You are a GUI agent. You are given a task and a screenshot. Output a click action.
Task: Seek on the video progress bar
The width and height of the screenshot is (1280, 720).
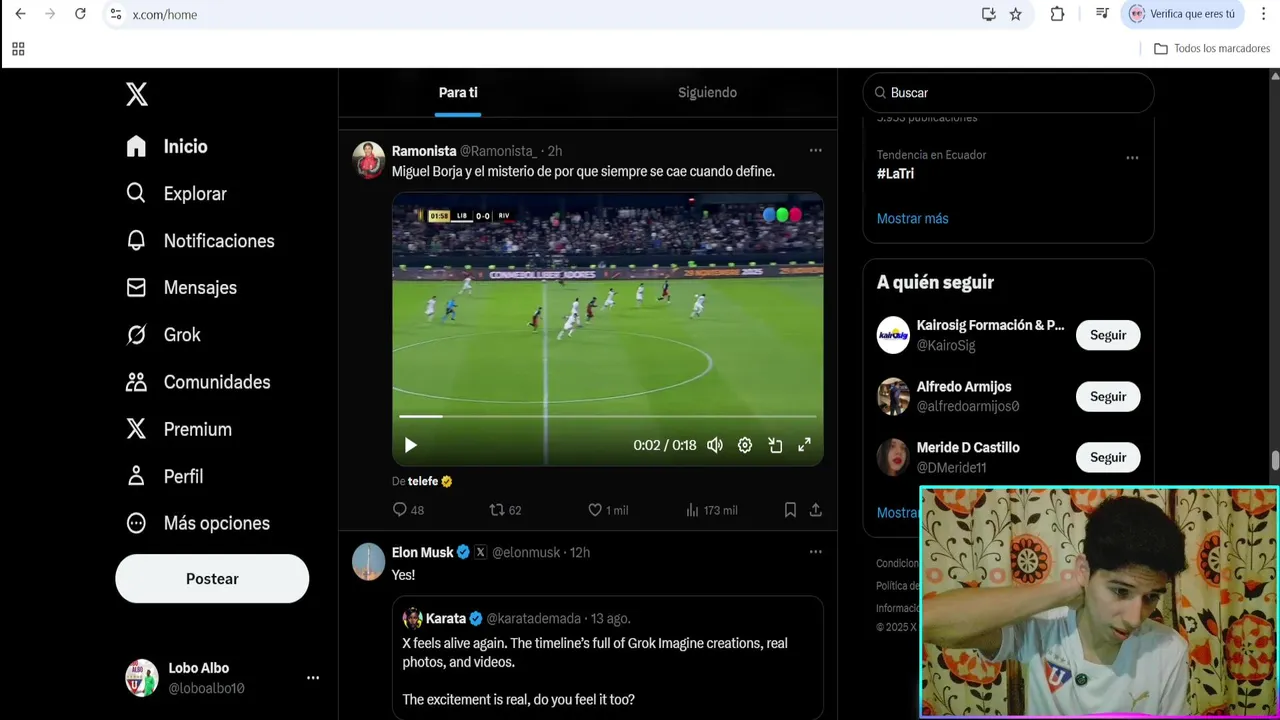[x=608, y=416]
